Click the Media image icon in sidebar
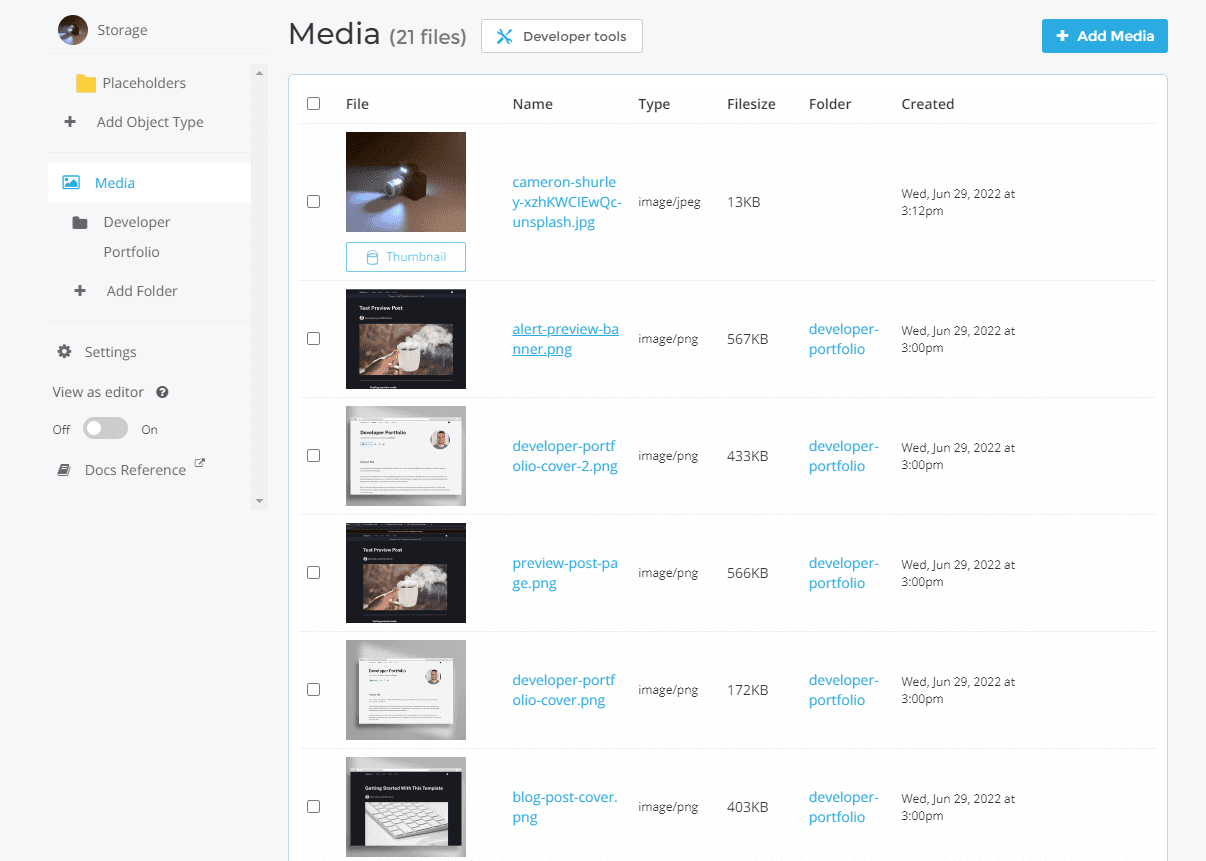The image size is (1206, 861). (x=71, y=183)
